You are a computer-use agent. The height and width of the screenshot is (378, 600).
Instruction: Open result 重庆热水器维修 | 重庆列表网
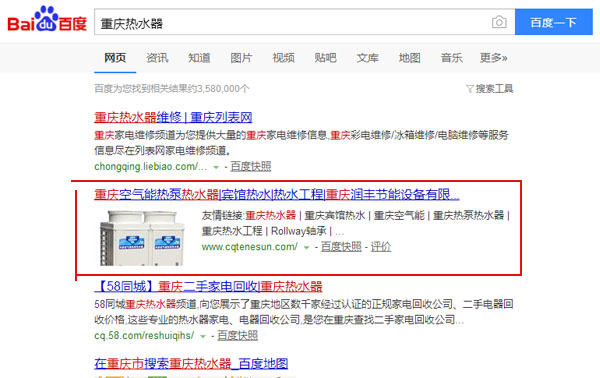pyautogui.click(x=173, y=117)
